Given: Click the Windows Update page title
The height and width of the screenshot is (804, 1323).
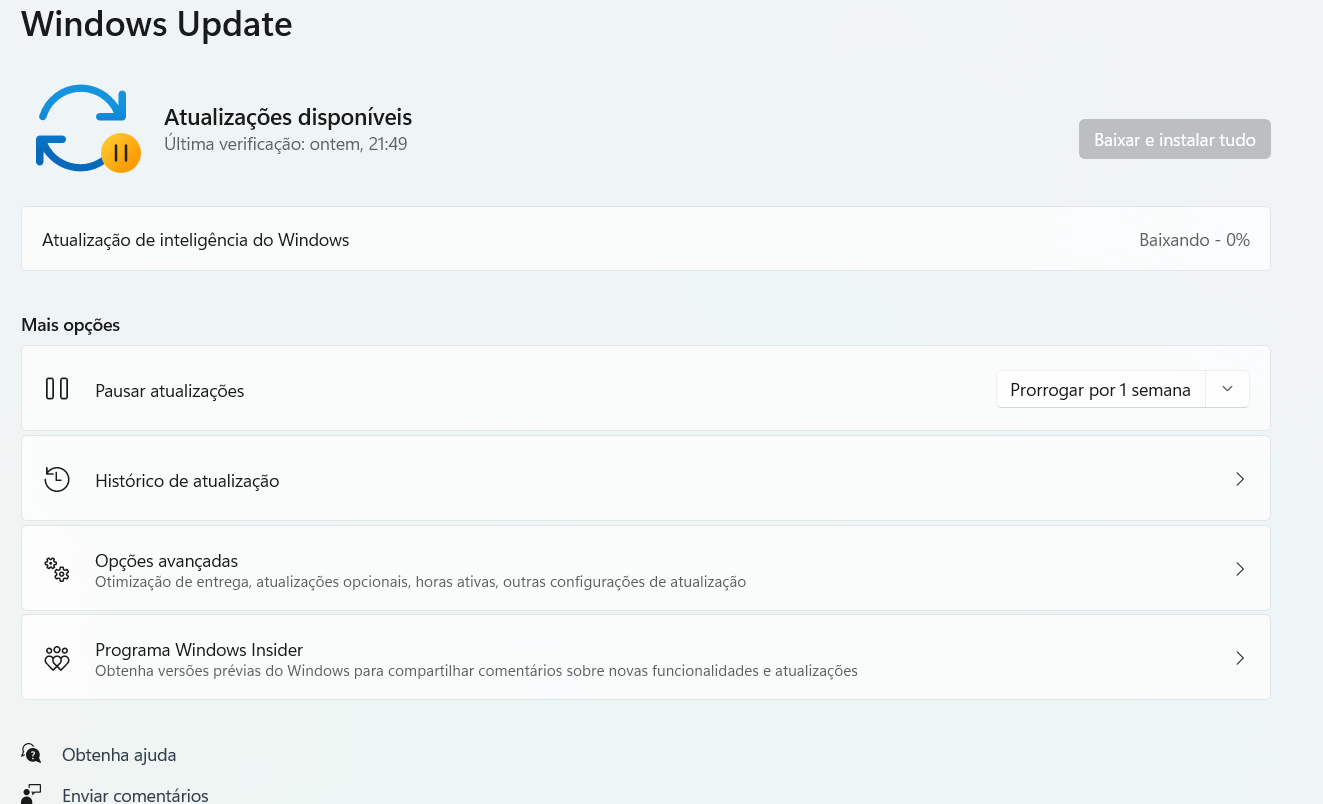Looking at the screenshot, I should pos(157,22).
